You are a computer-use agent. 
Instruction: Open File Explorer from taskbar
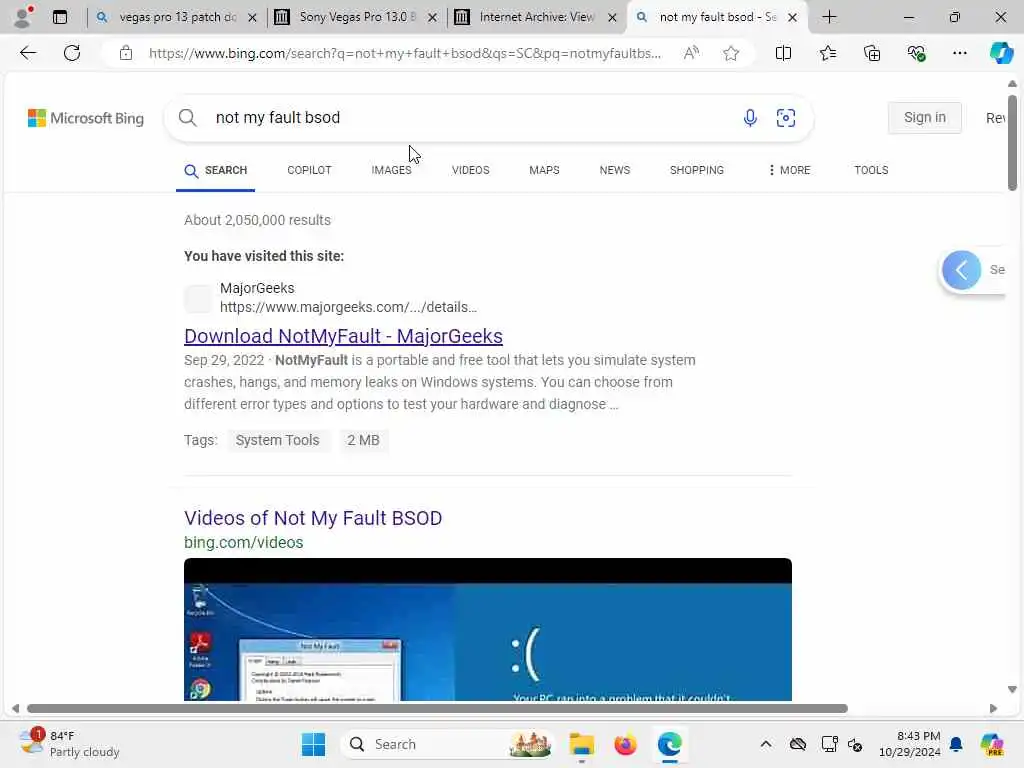(581, 744)
